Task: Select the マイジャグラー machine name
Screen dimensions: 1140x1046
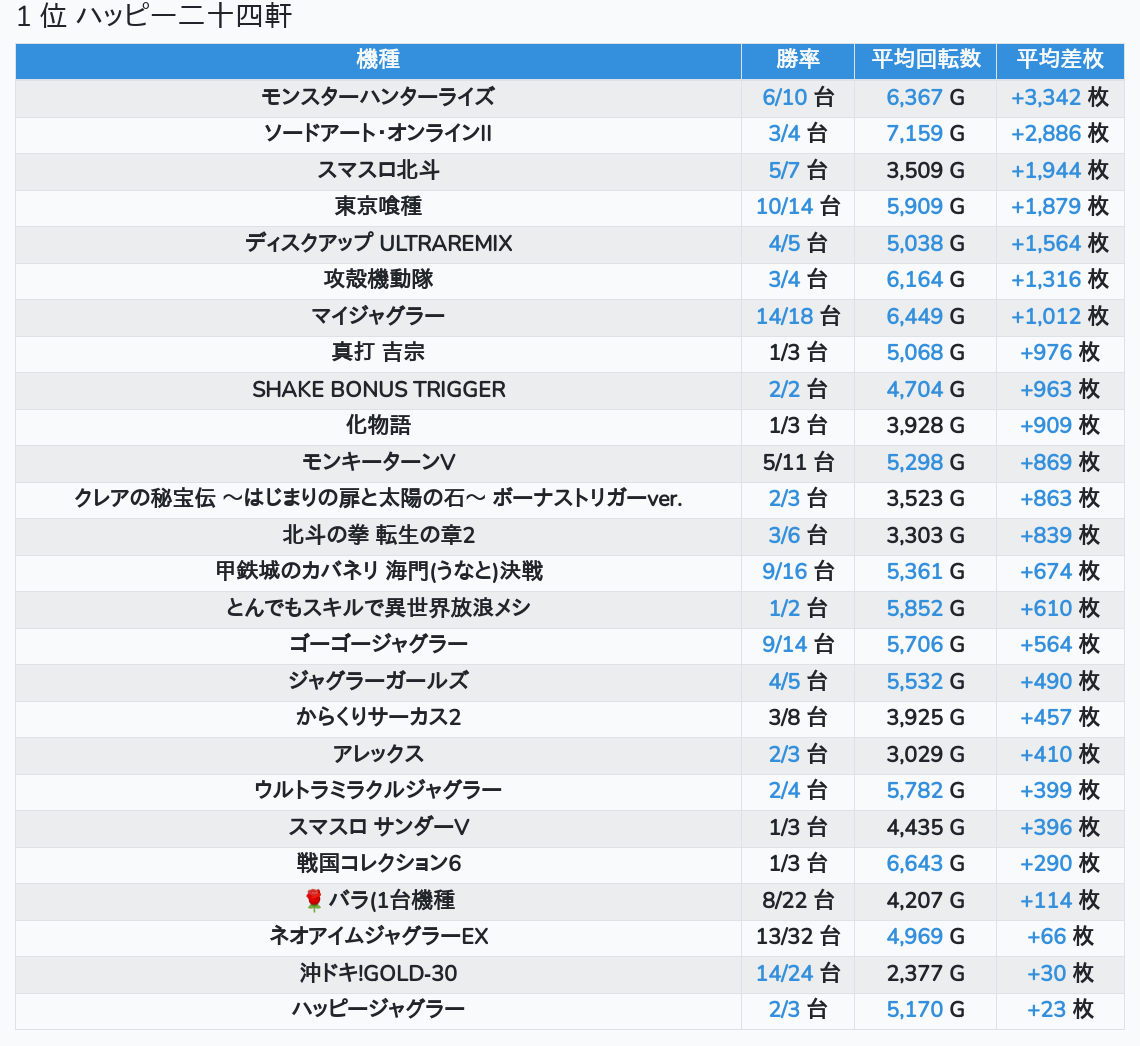Action: click(378, 316)
